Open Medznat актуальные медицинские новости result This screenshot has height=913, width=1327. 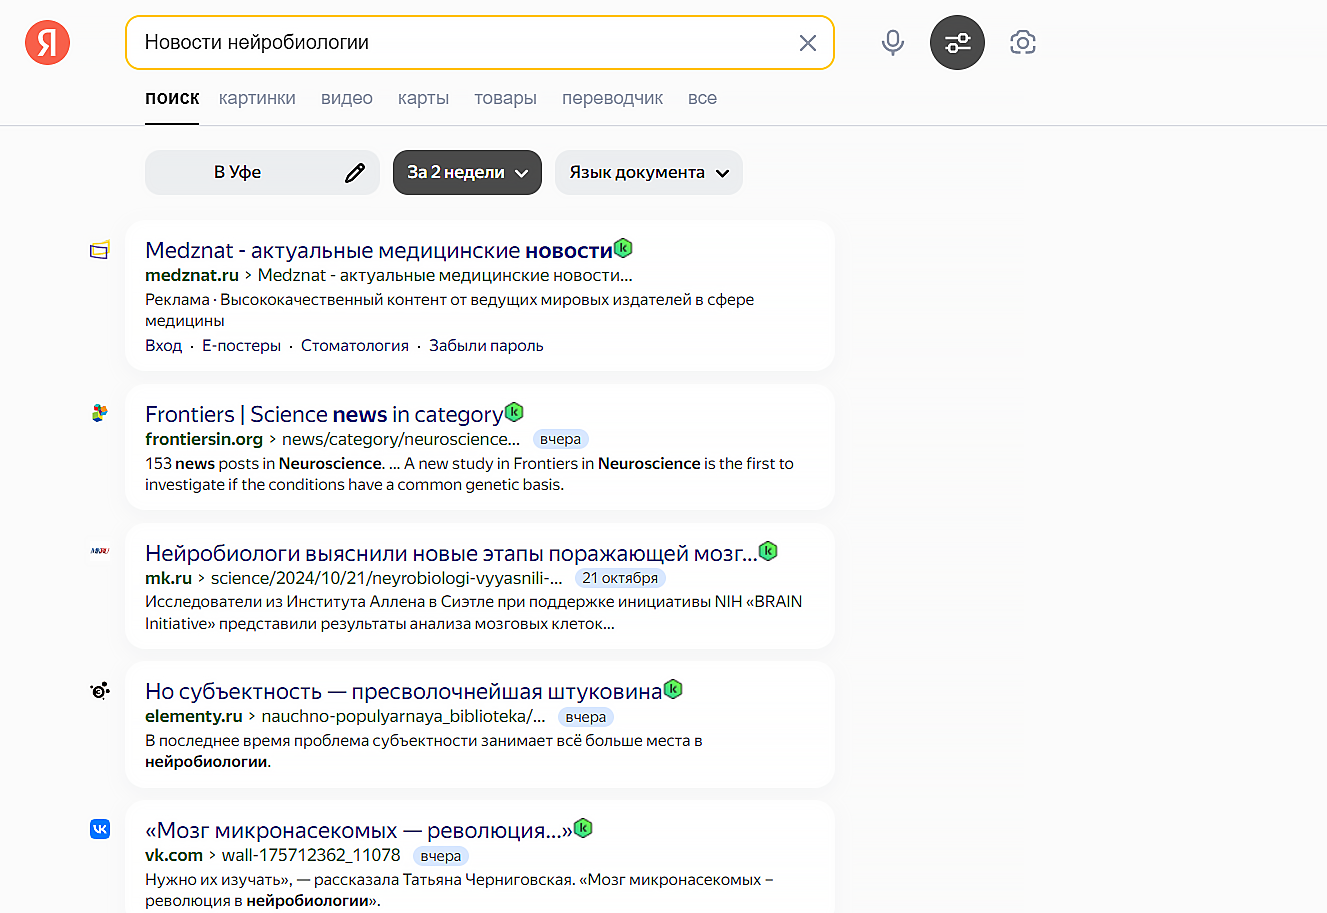point(379,250)
